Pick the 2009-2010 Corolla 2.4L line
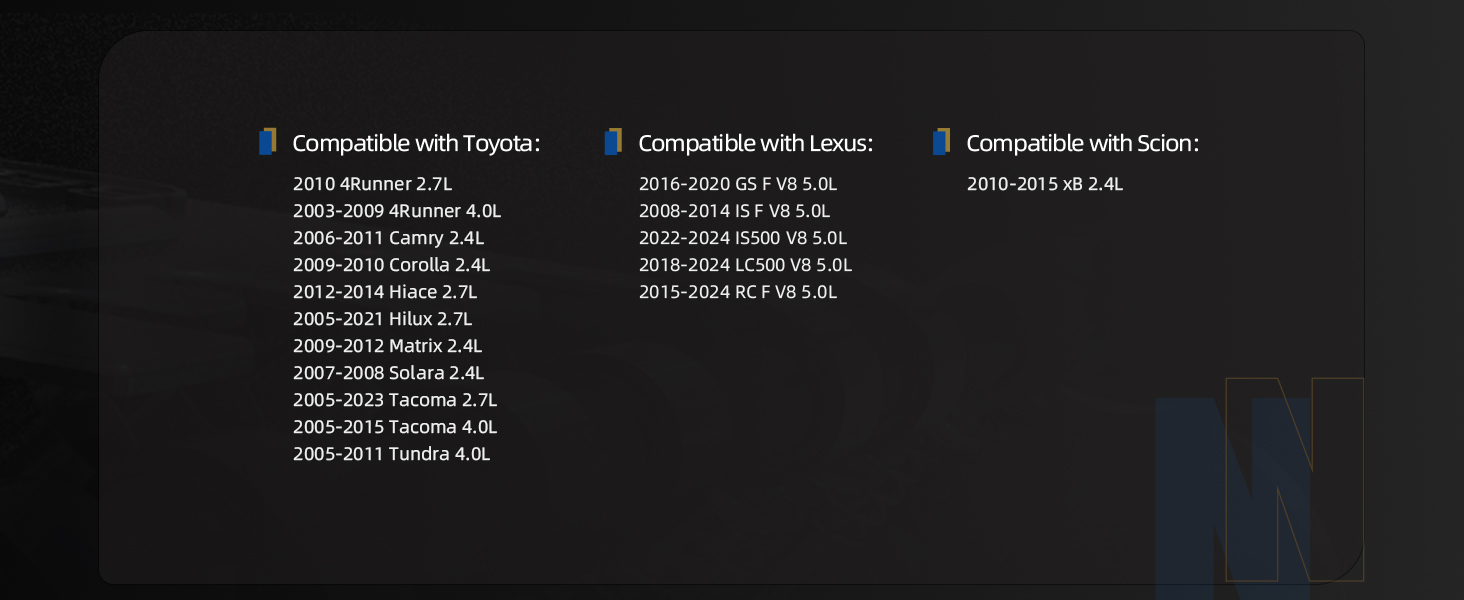Image resolution: width=1464 pixels, height=600 pixels. pyautogui.click(x=392, y=265)
